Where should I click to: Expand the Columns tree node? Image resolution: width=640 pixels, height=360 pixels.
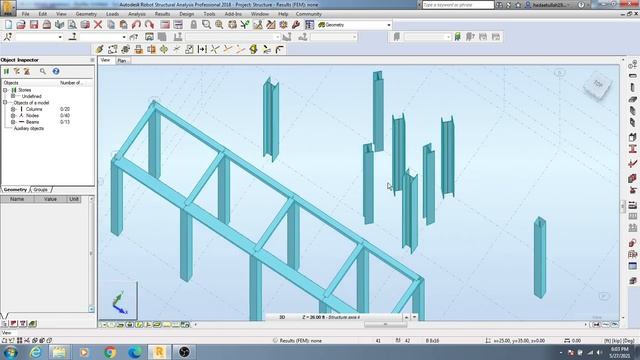coord(13,109)
